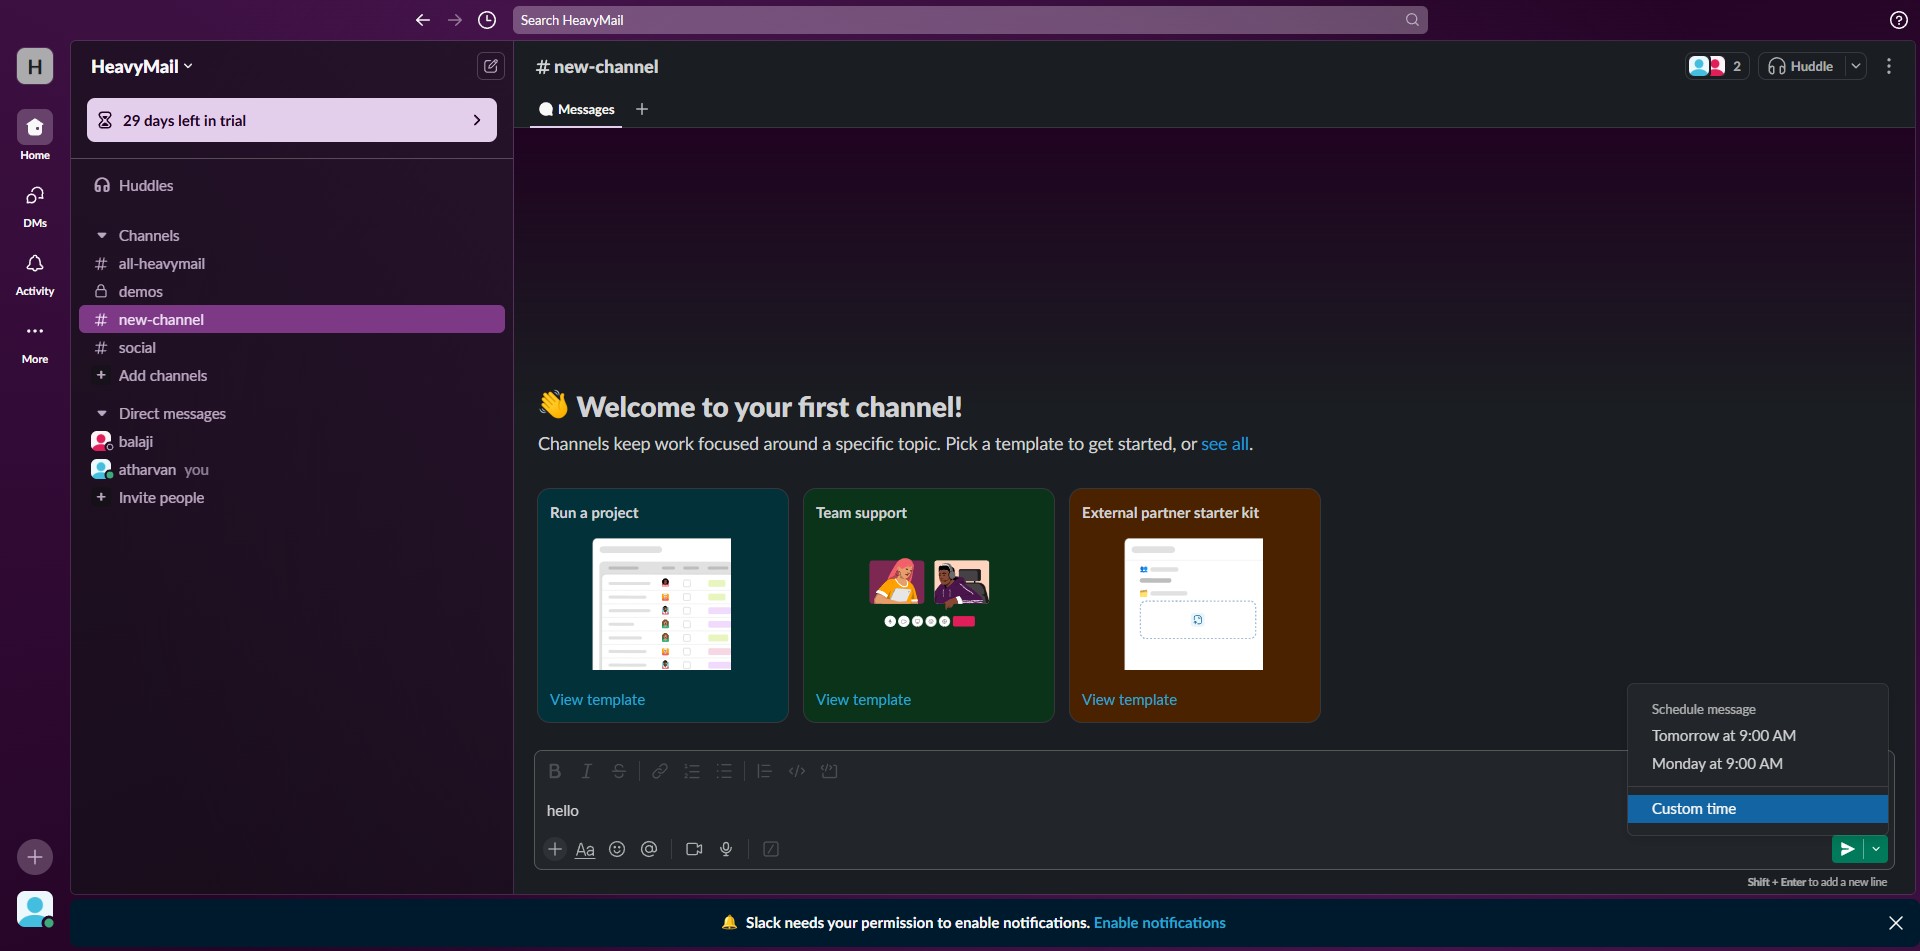Toggle inline code formatting

pos(797,771)
